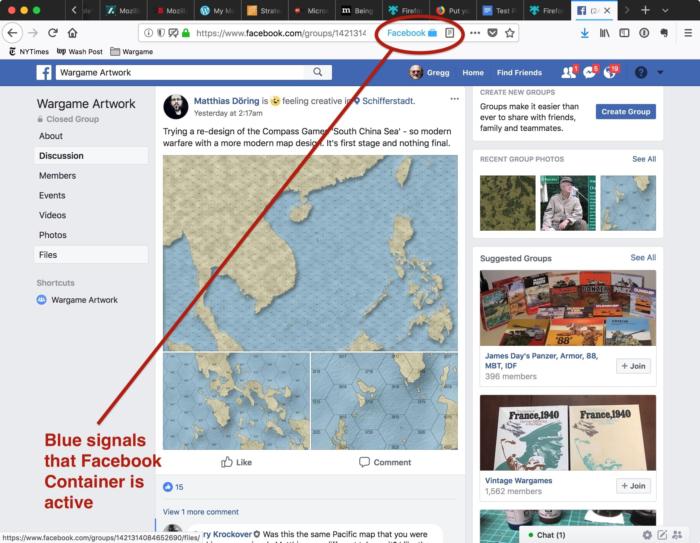Open tracking protection shield in address bar
Screen dimensions: 700x543
coord(161,33)
